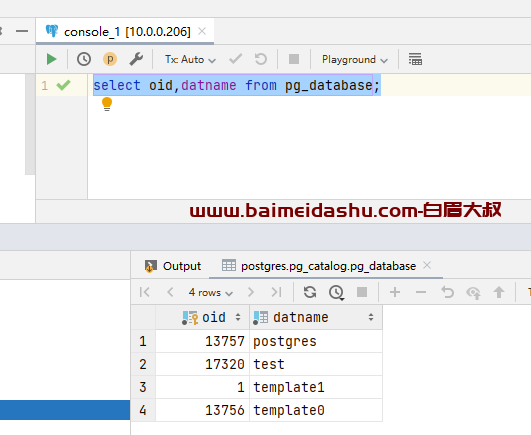Open console settings wrench icon
The image size is (531, 435).
pyautogui.click(x=136, y=59)
